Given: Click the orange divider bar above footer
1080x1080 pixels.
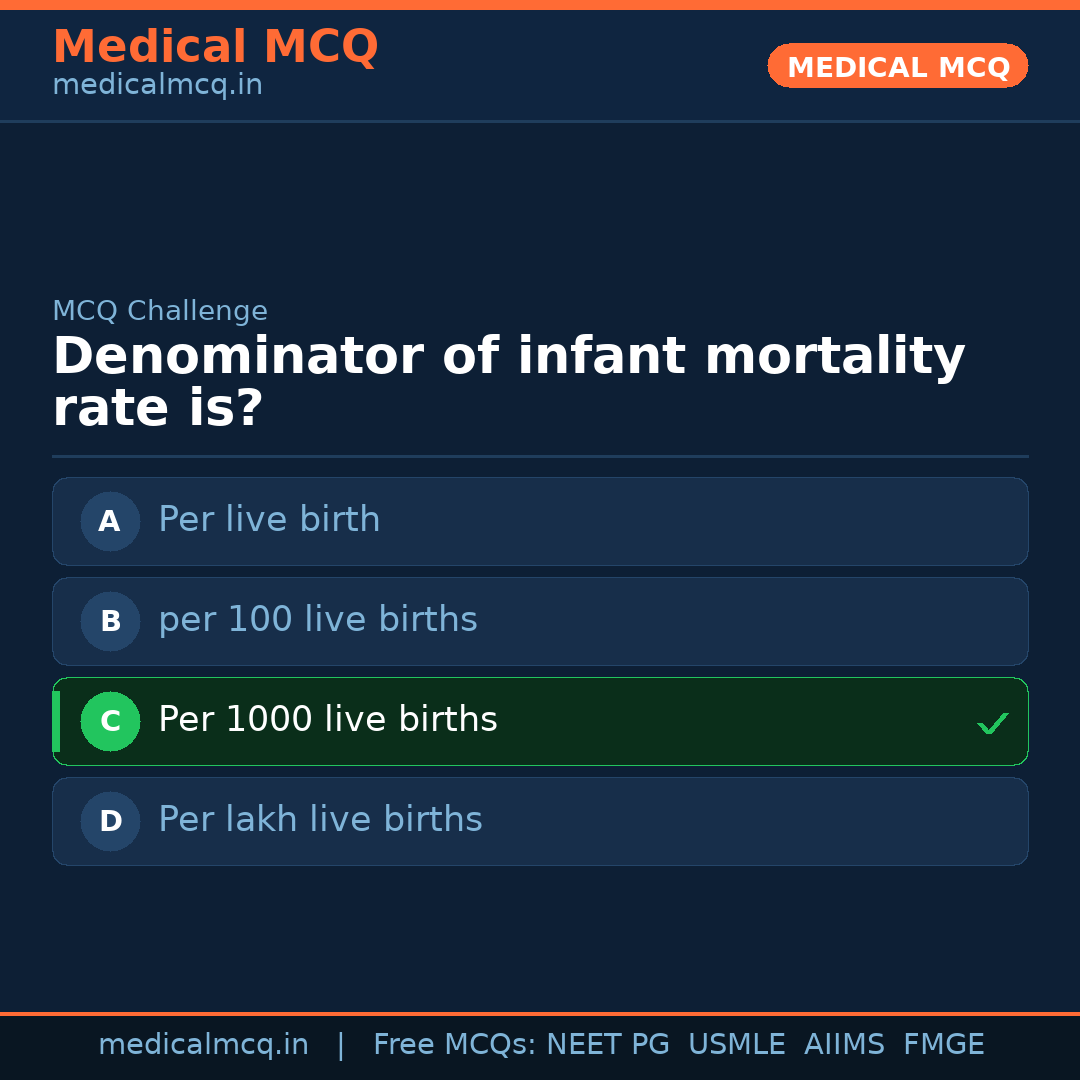Looking at the screenshot, I should (x=540, y=1013).
